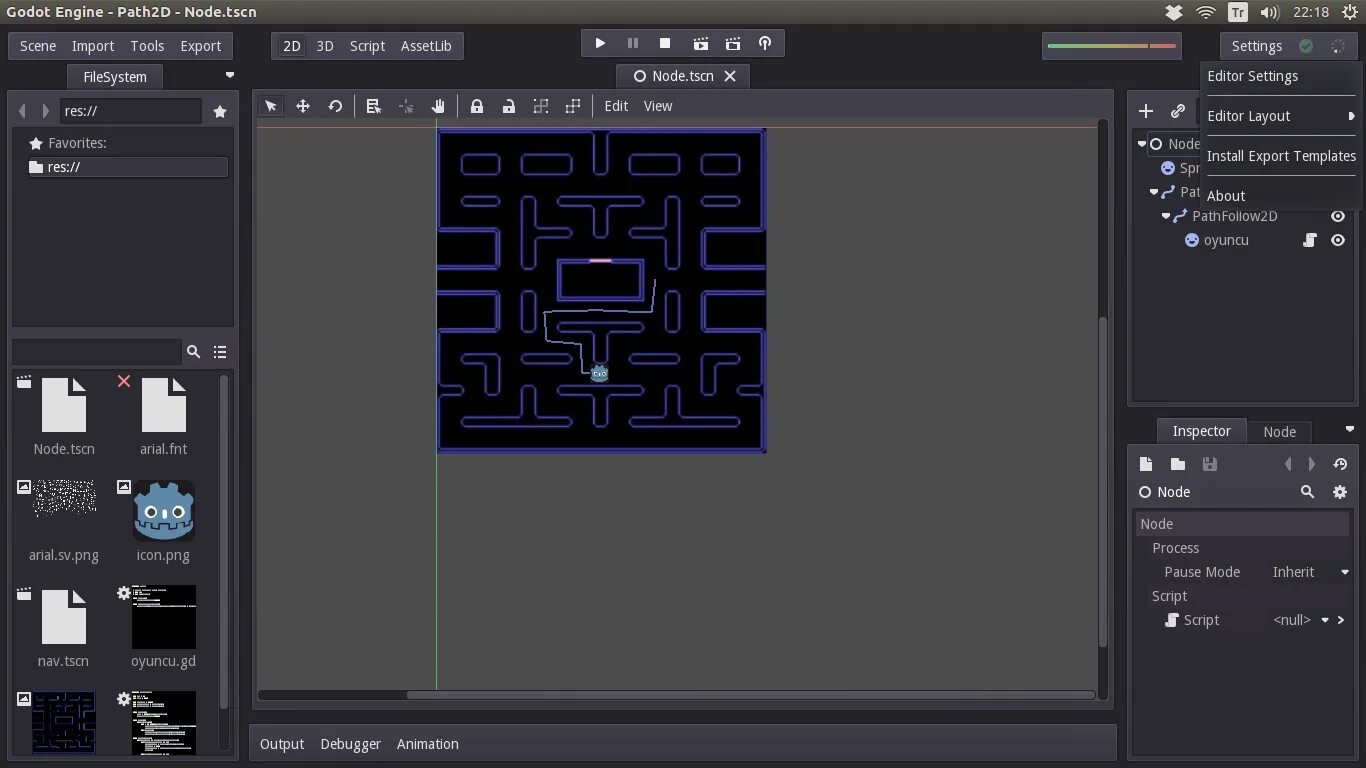Lock the selected object with closed padlock

click(x=477, y=106)
